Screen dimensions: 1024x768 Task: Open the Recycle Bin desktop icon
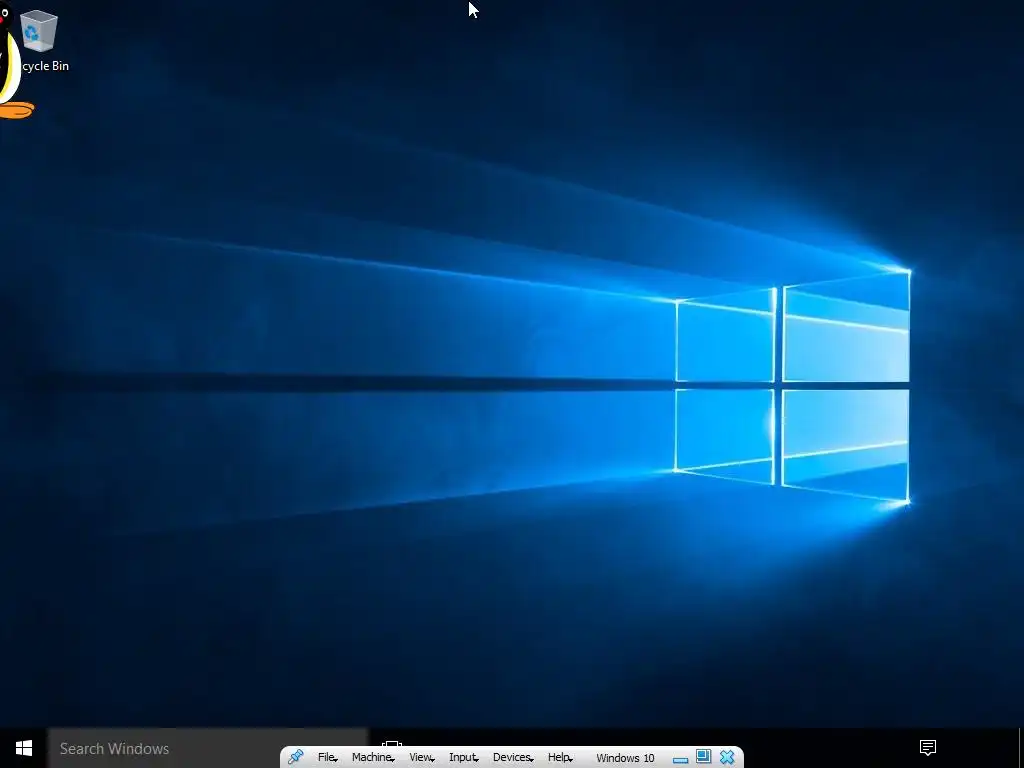click(40, 40)
